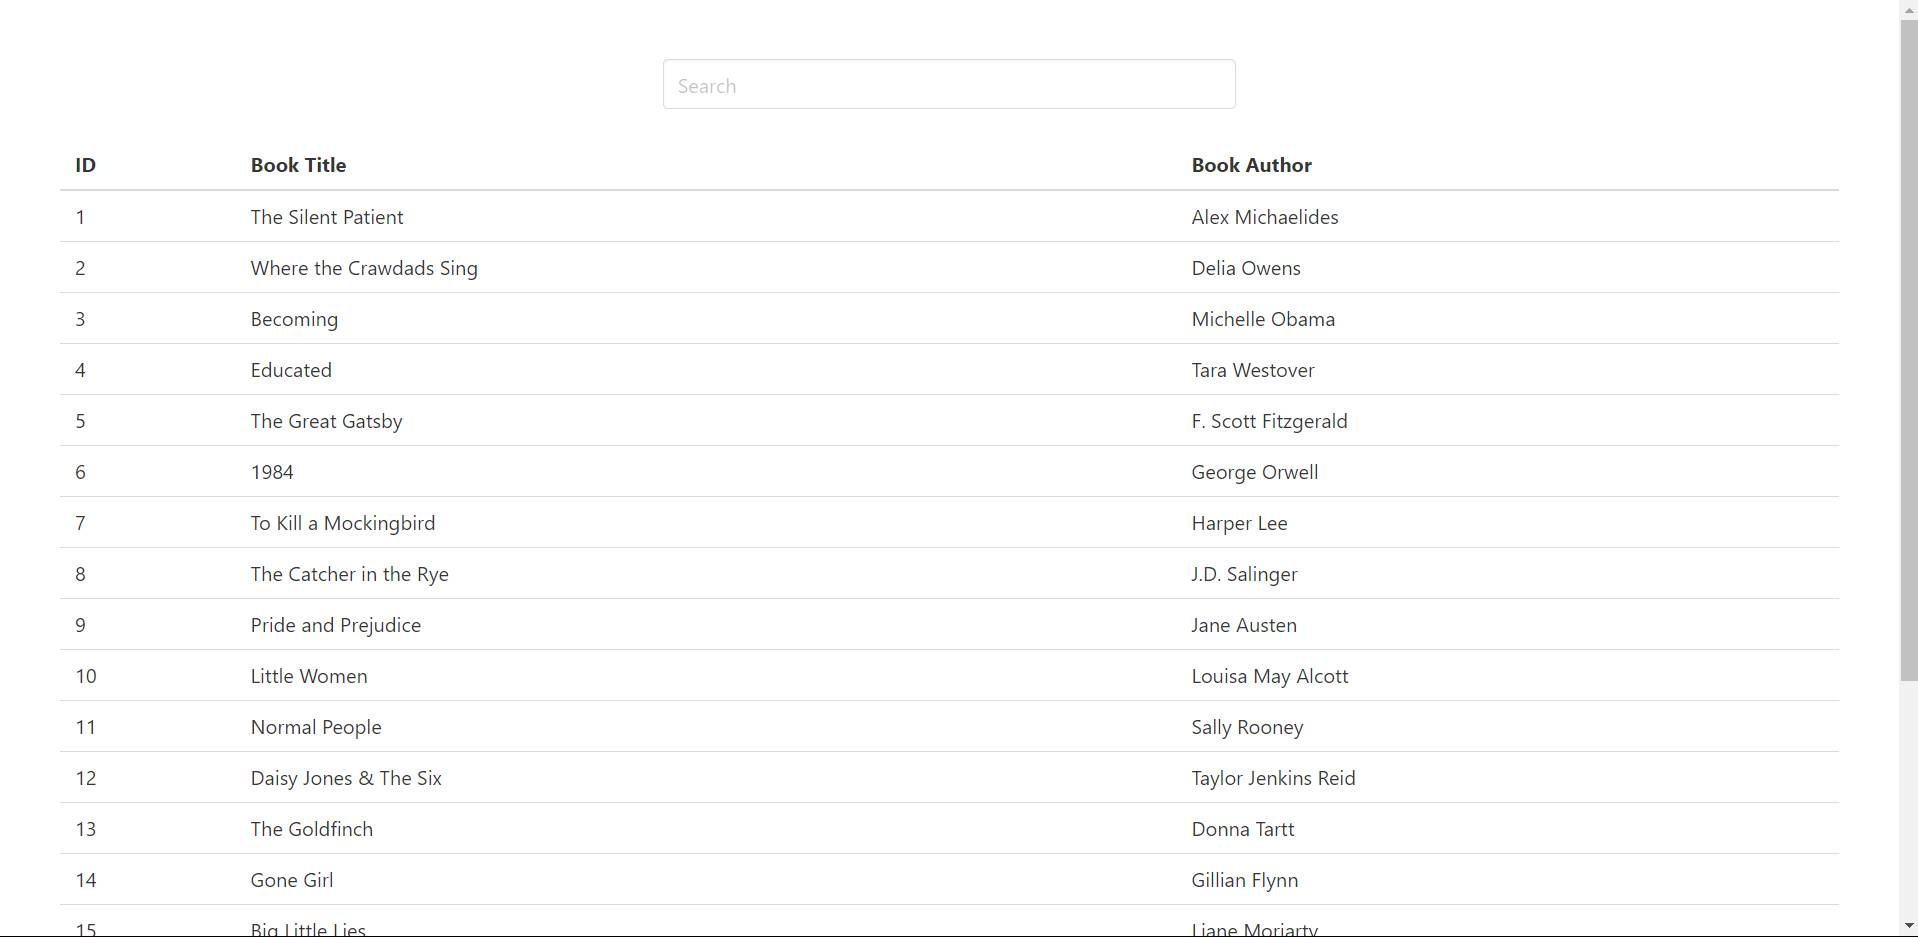The width and height of the screenshot is (1918, 937).
Task: Select the author Donna Tartt
Action: (1243, 829)
